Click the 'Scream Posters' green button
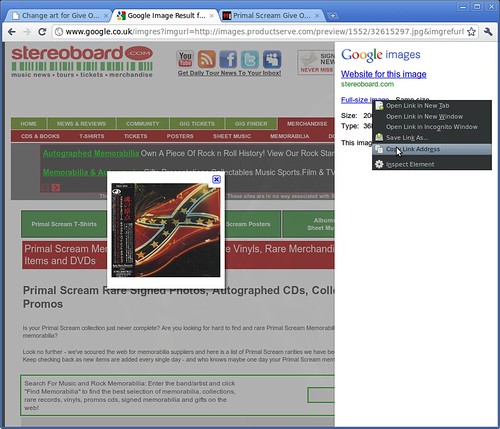 [x=253, y=224]
